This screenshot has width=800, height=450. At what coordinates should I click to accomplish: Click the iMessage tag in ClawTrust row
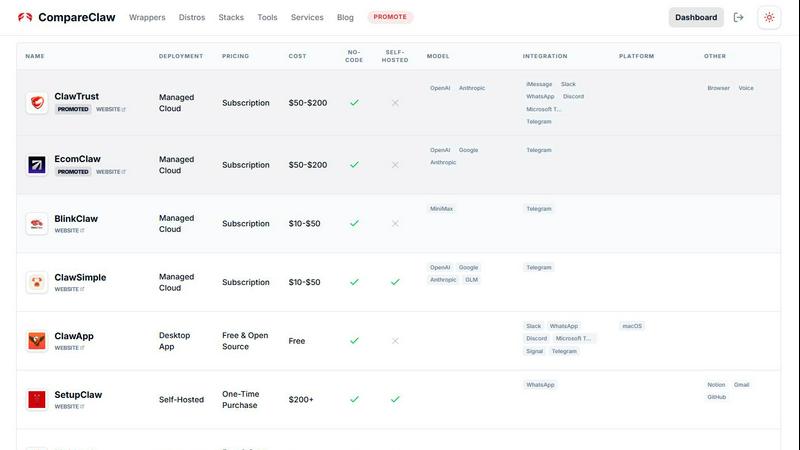[x=539, y=84]
